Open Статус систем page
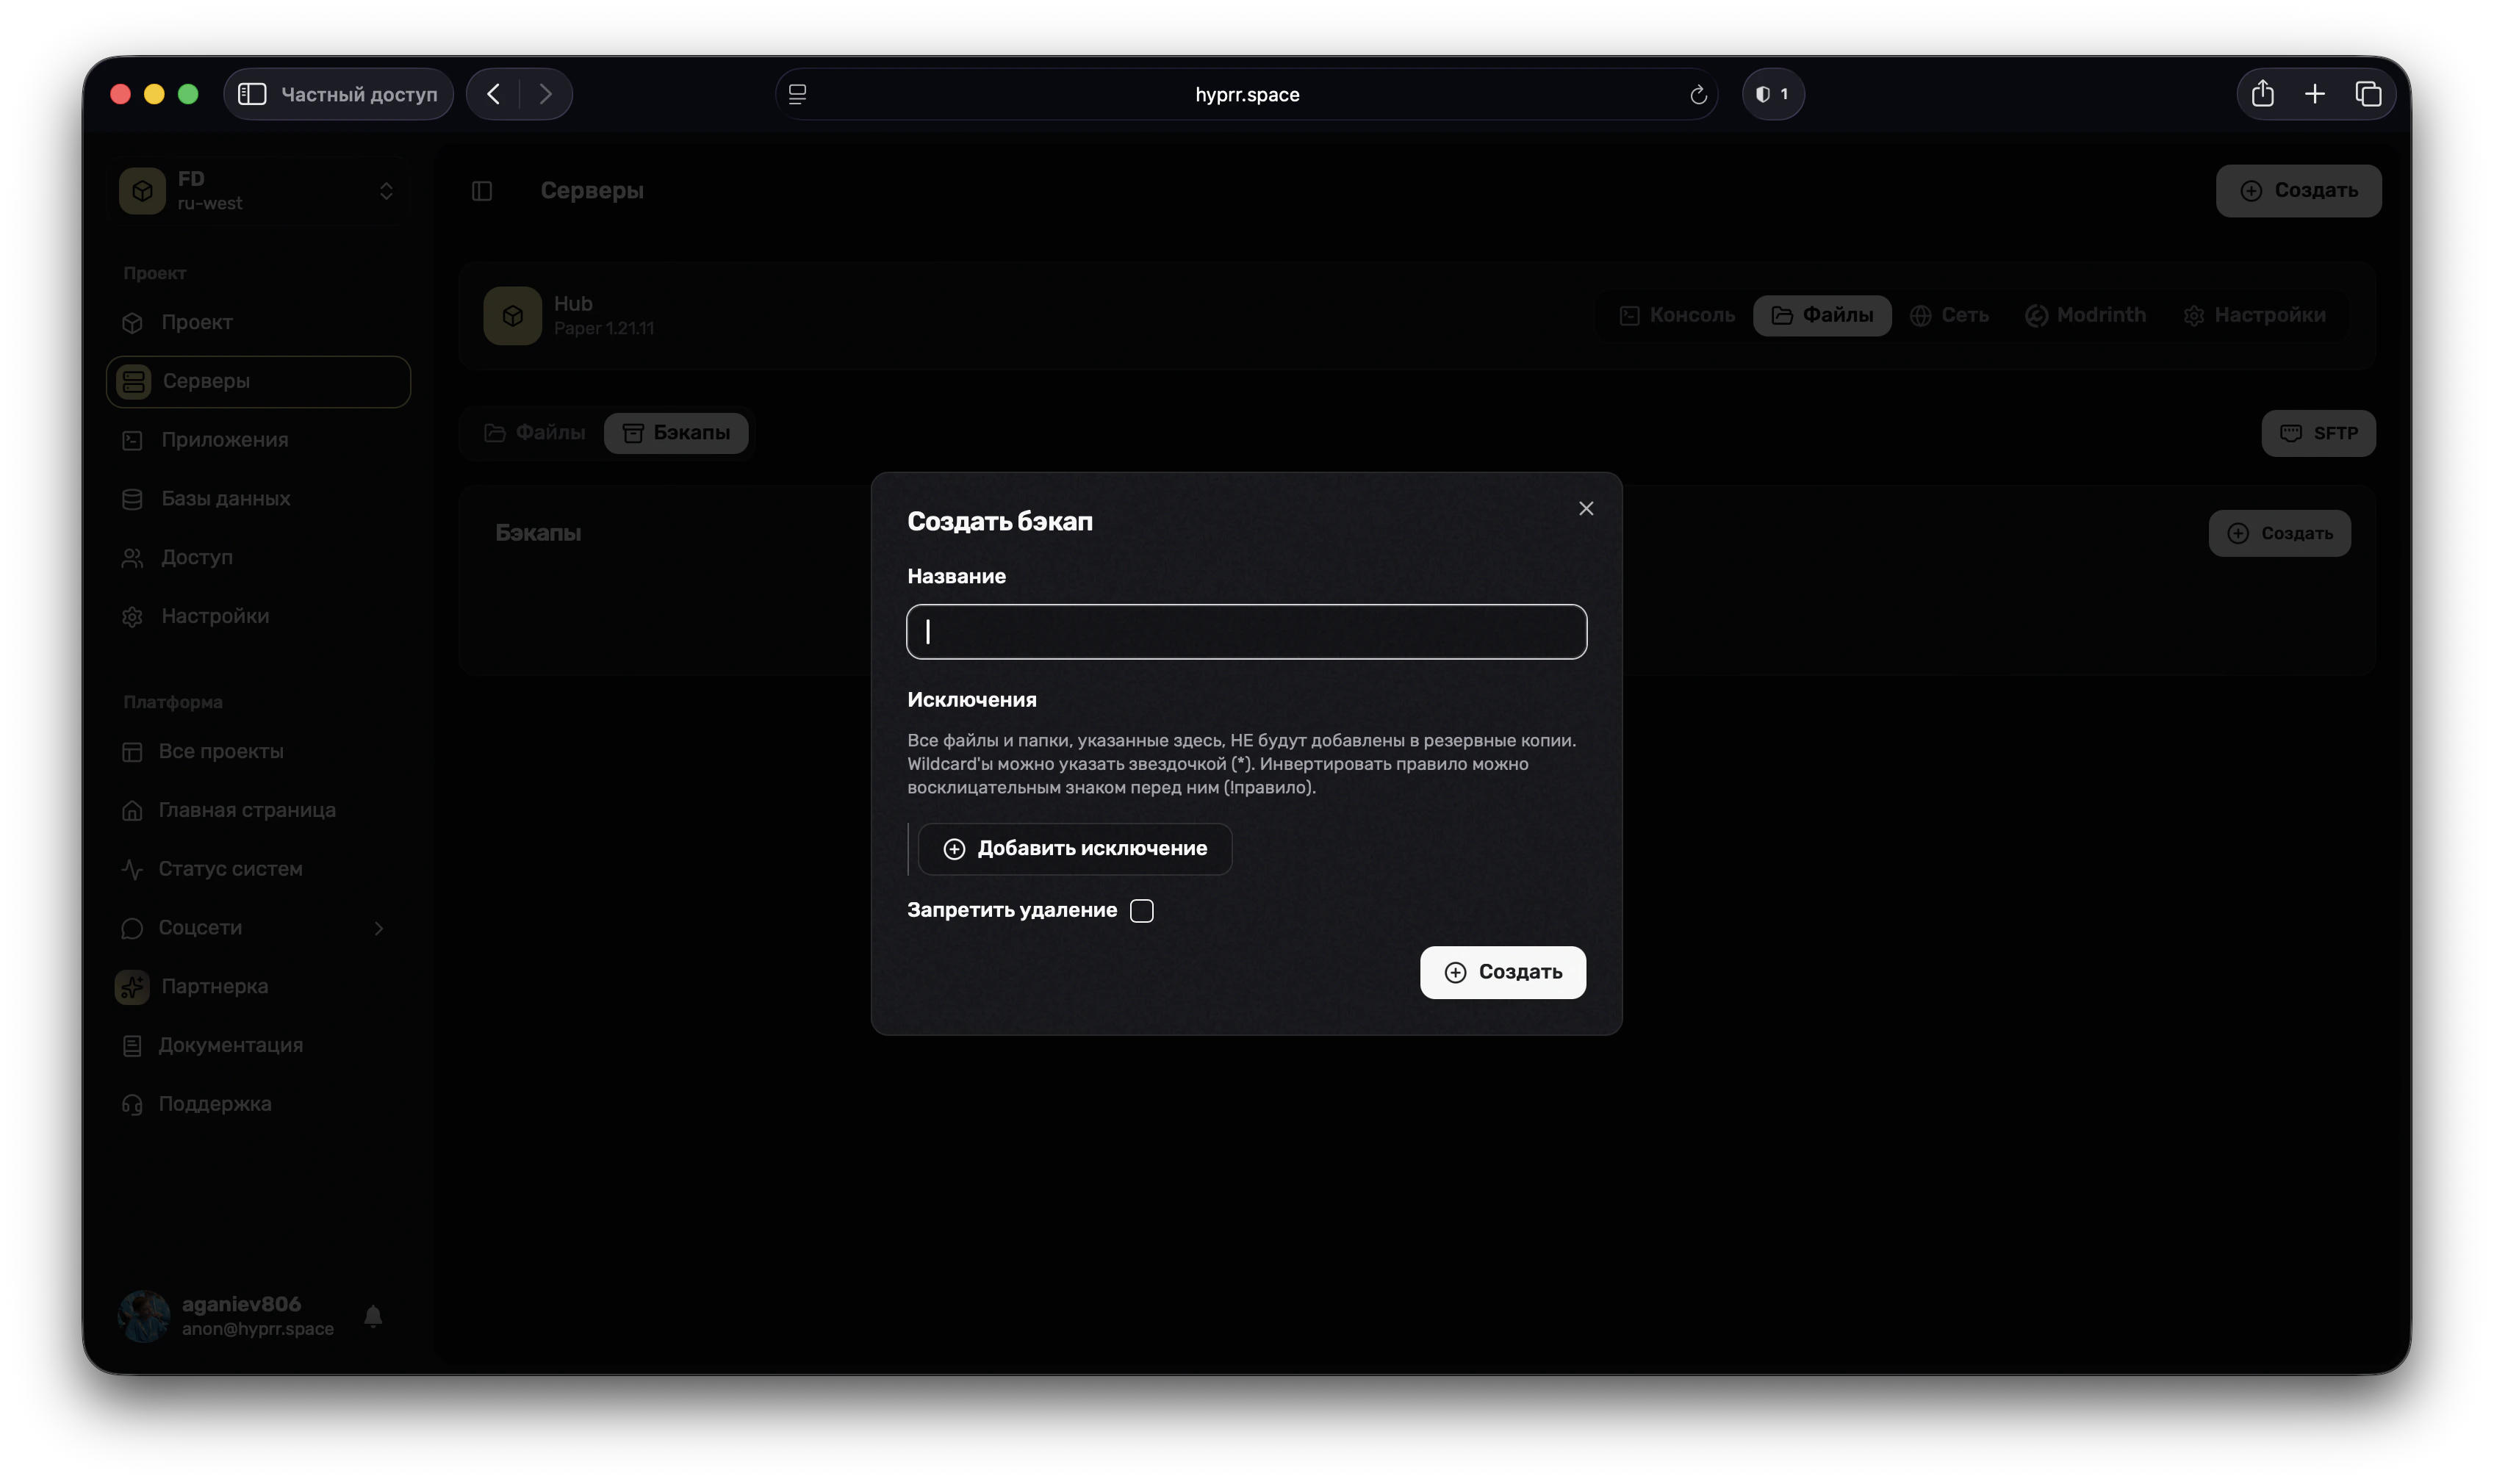 click(x=258, y=869)
